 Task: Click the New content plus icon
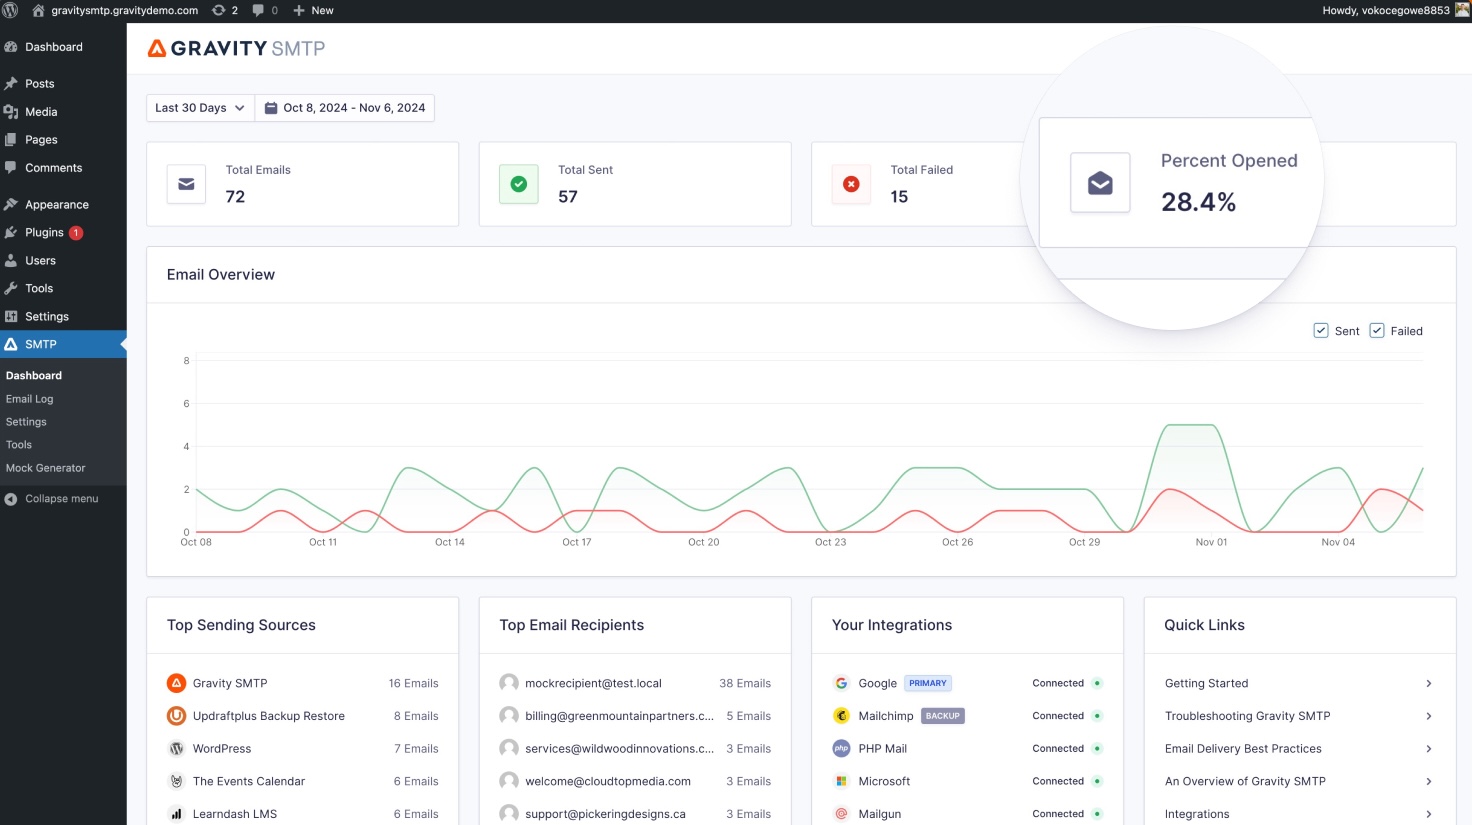(299, 10)
